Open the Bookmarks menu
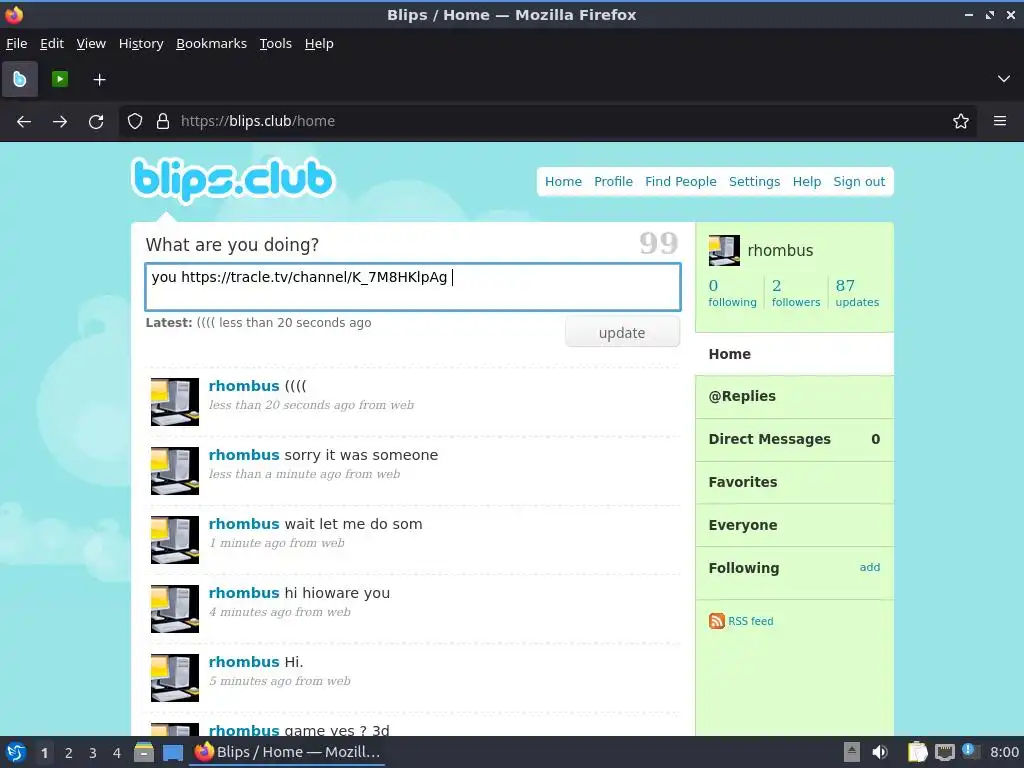This screenshot has width=1024, height=768. pos(212,44)
